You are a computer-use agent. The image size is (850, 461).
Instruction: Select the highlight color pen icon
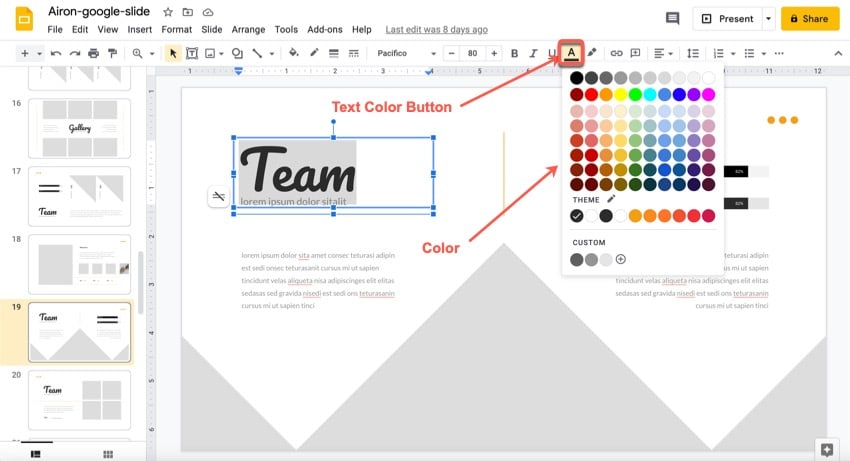click(591, 53)
